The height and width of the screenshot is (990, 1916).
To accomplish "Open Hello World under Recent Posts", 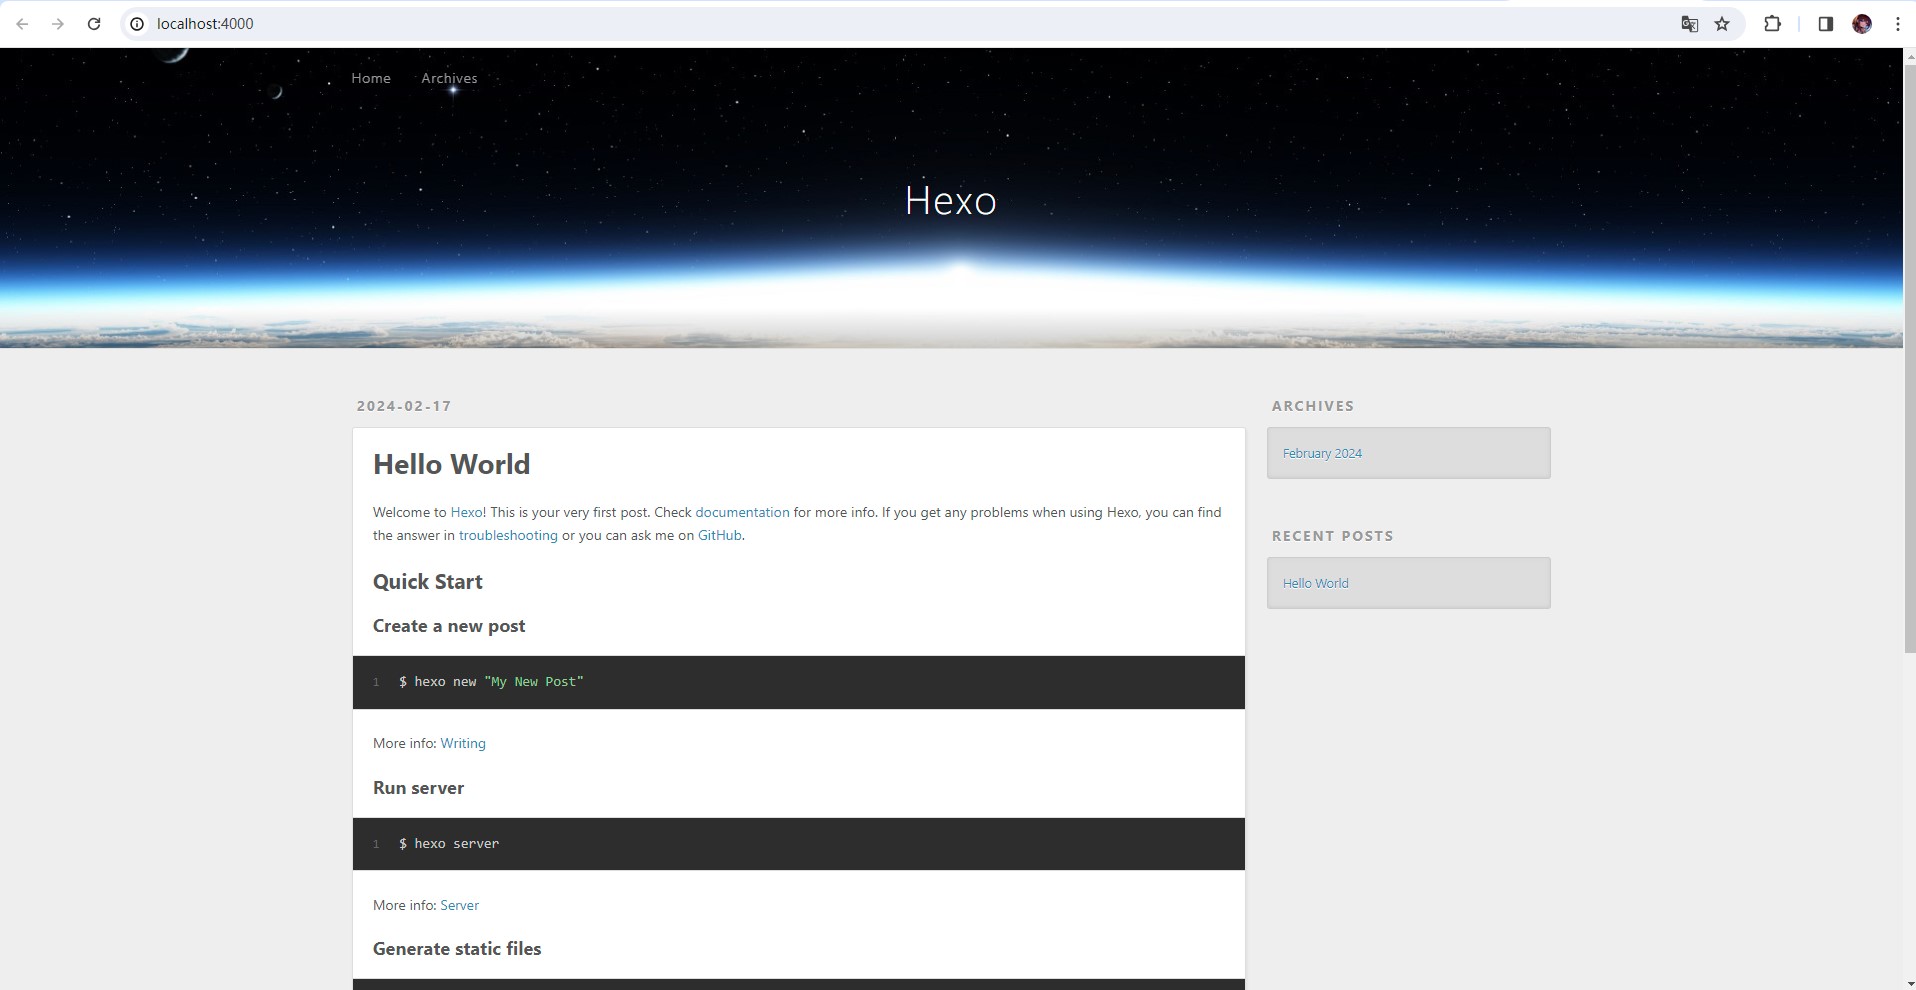I will coord(1316,583).
